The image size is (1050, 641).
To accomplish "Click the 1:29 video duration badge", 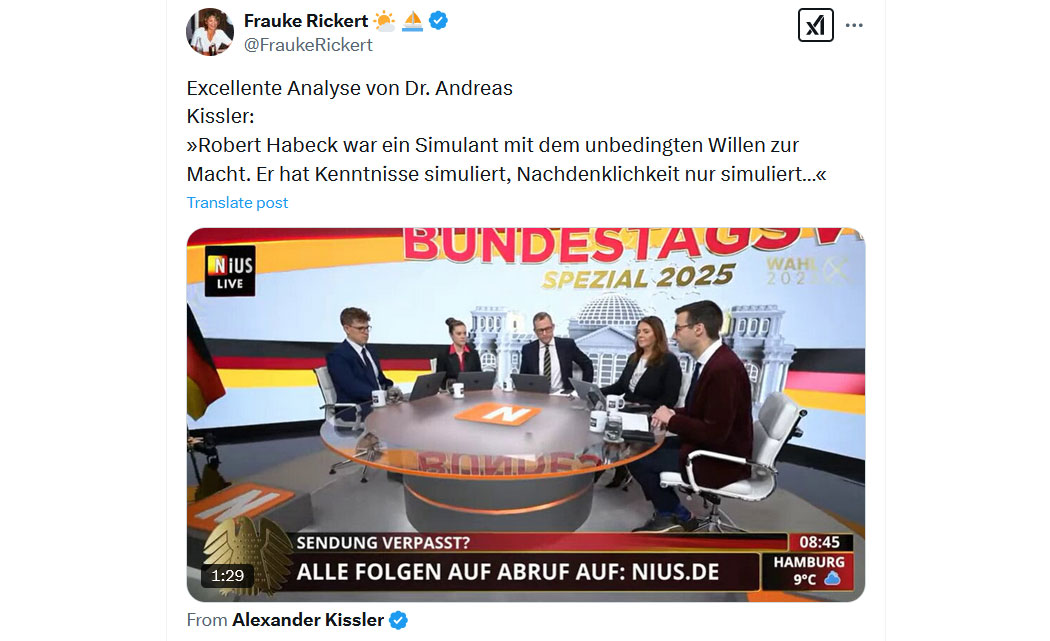I will [228, 576].
